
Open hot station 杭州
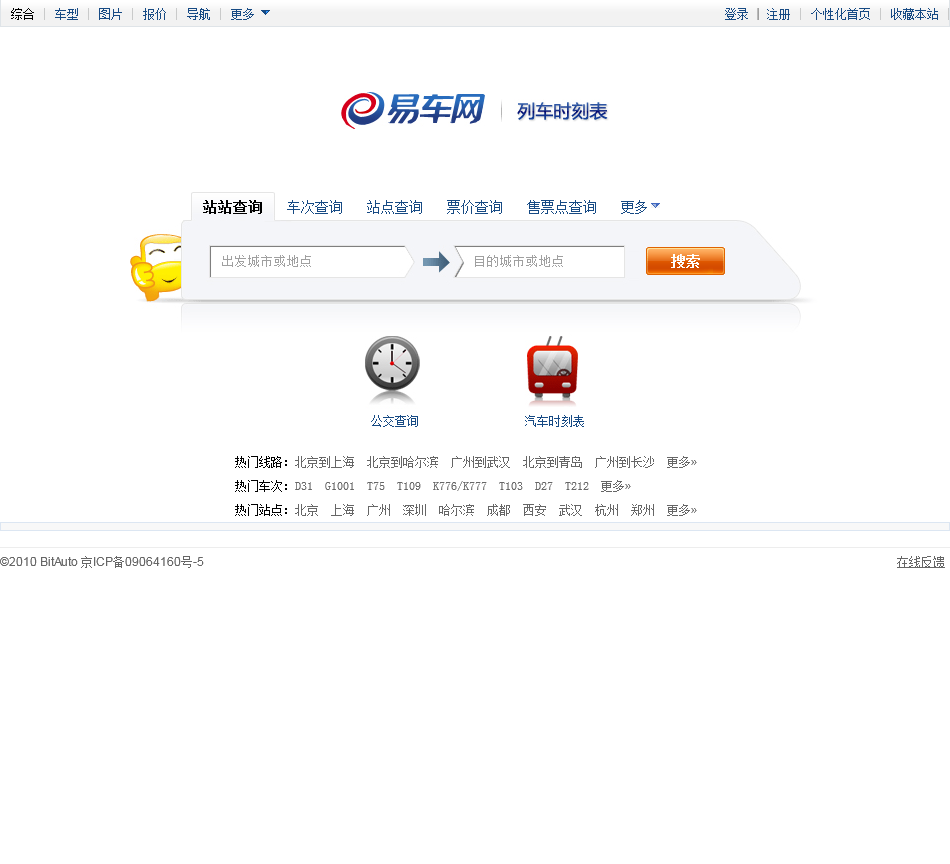coord(606,510)
